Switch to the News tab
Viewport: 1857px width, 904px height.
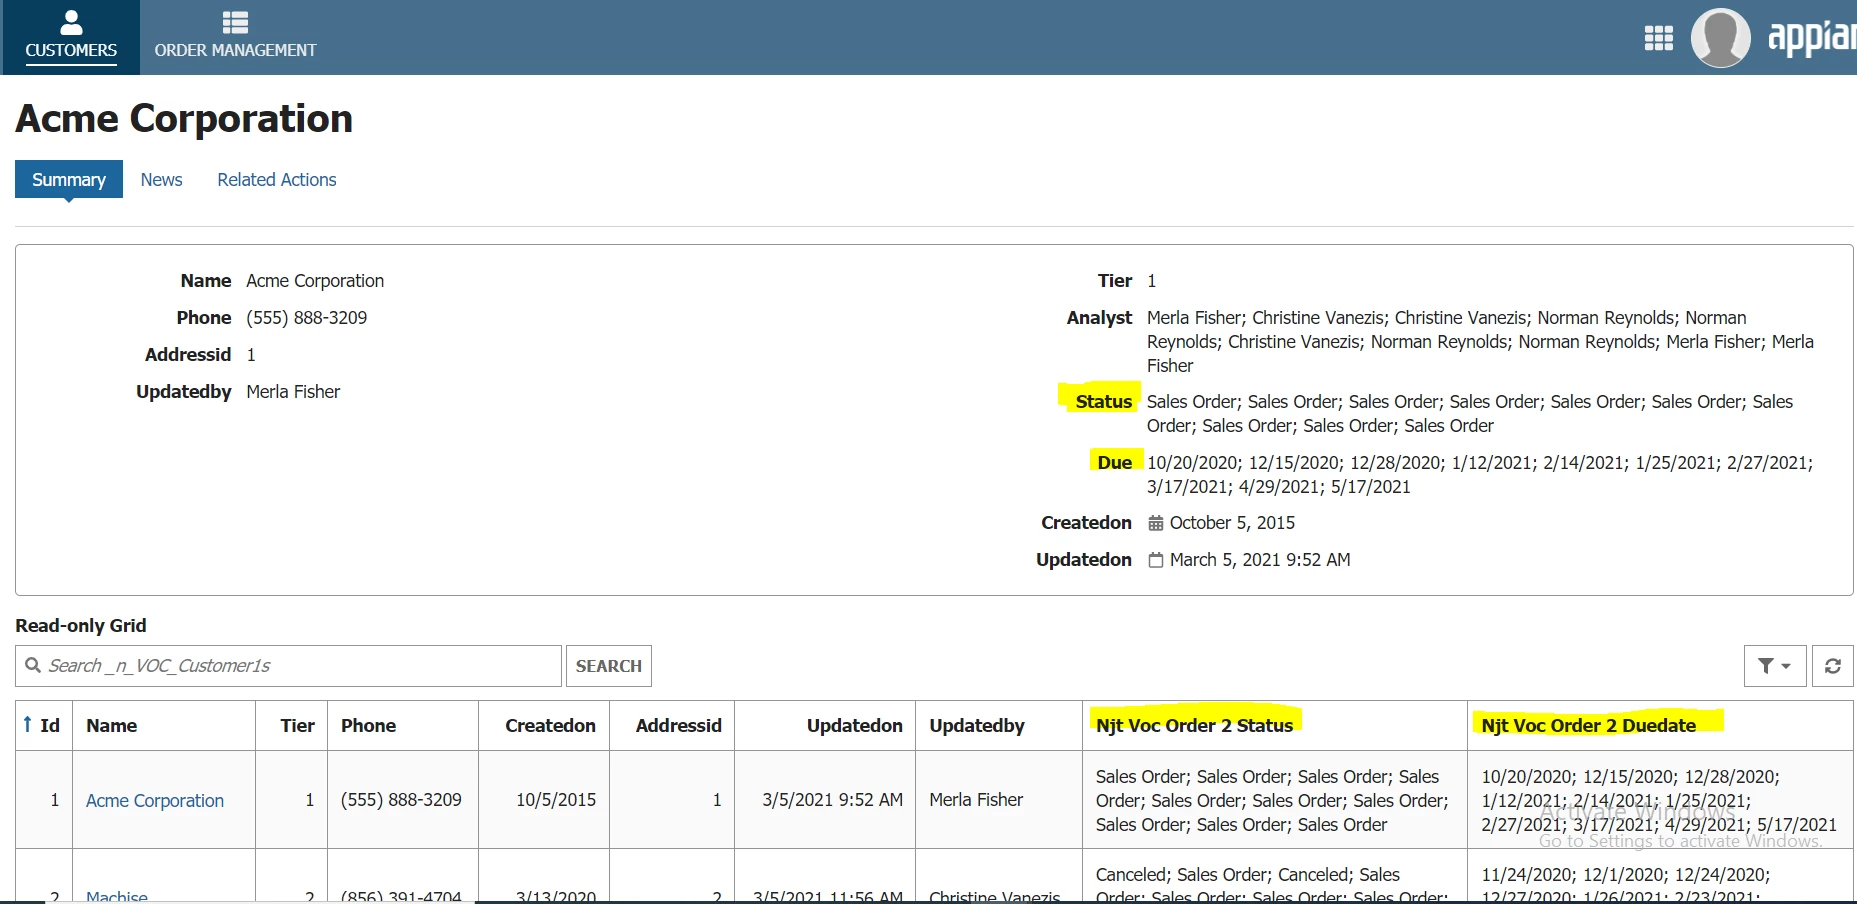tap(161, 180)
